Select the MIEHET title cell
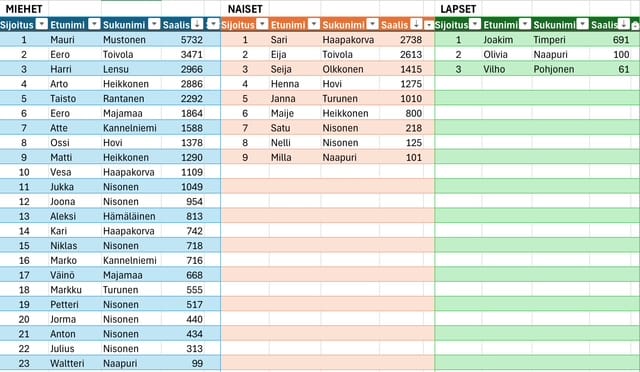Image resolution: width=640 pixels, height=372 pixels. [24, 9]
